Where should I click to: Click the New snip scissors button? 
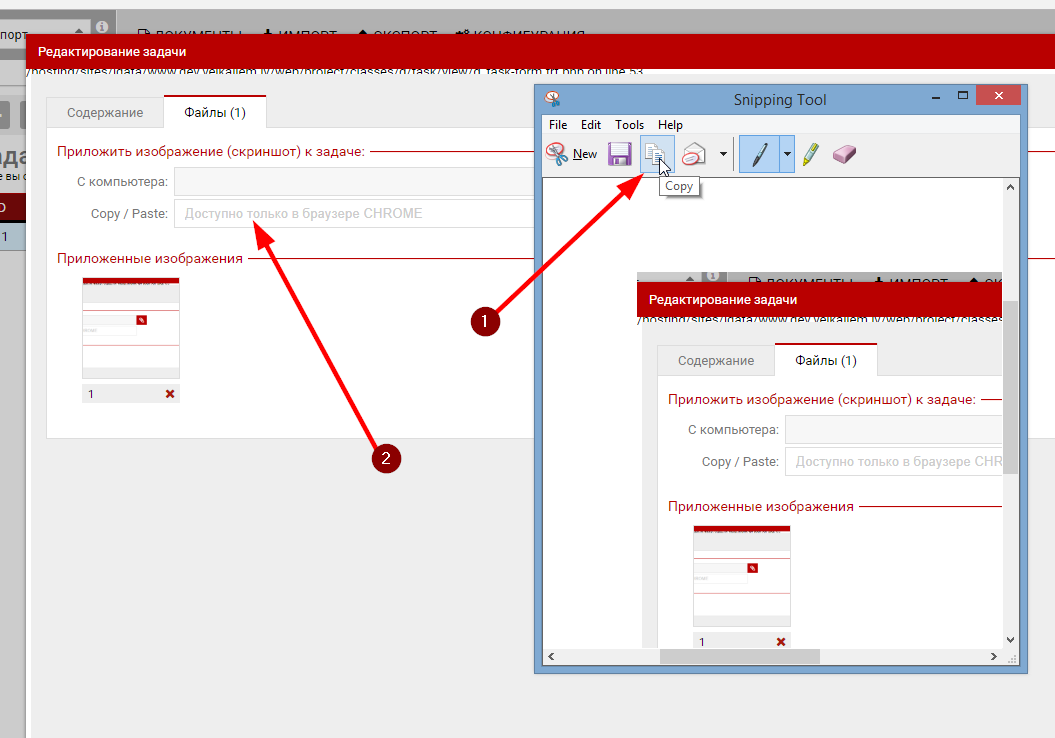(571, 154)
